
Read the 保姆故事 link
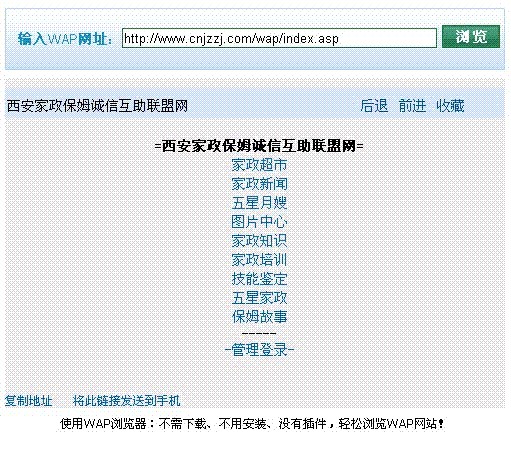click(259, 317)
